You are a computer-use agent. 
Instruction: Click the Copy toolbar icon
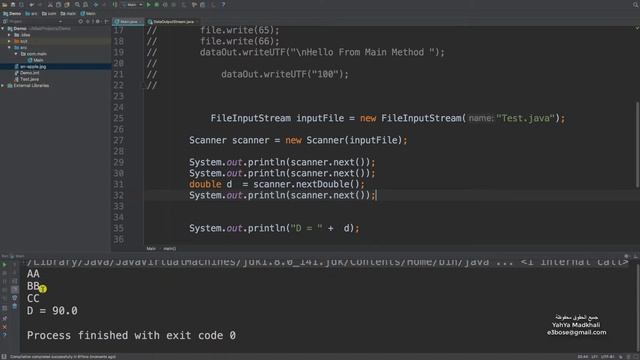click(58, 4)
